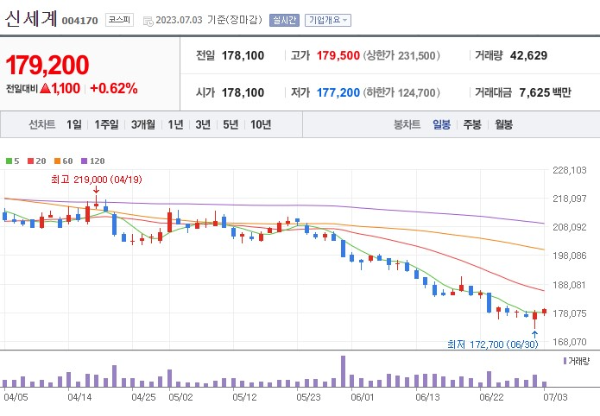The width and height of the screenshot is (600, 416).
Task: Switch to 주봉 weekly candle chart
Action: [472, 124]
